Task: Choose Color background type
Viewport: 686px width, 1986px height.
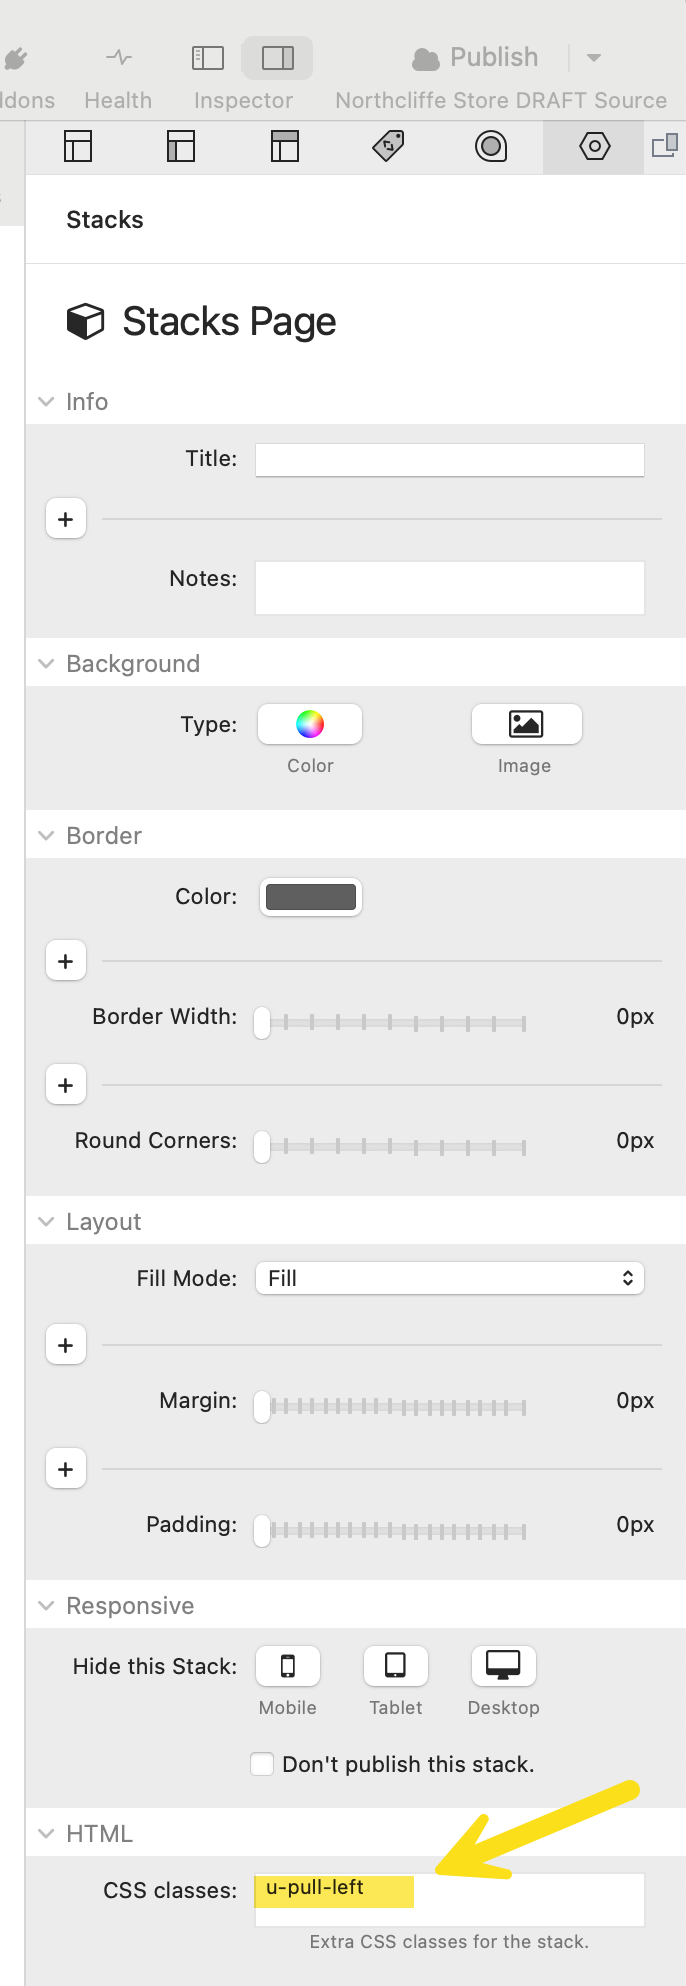Action: [310, 724]
